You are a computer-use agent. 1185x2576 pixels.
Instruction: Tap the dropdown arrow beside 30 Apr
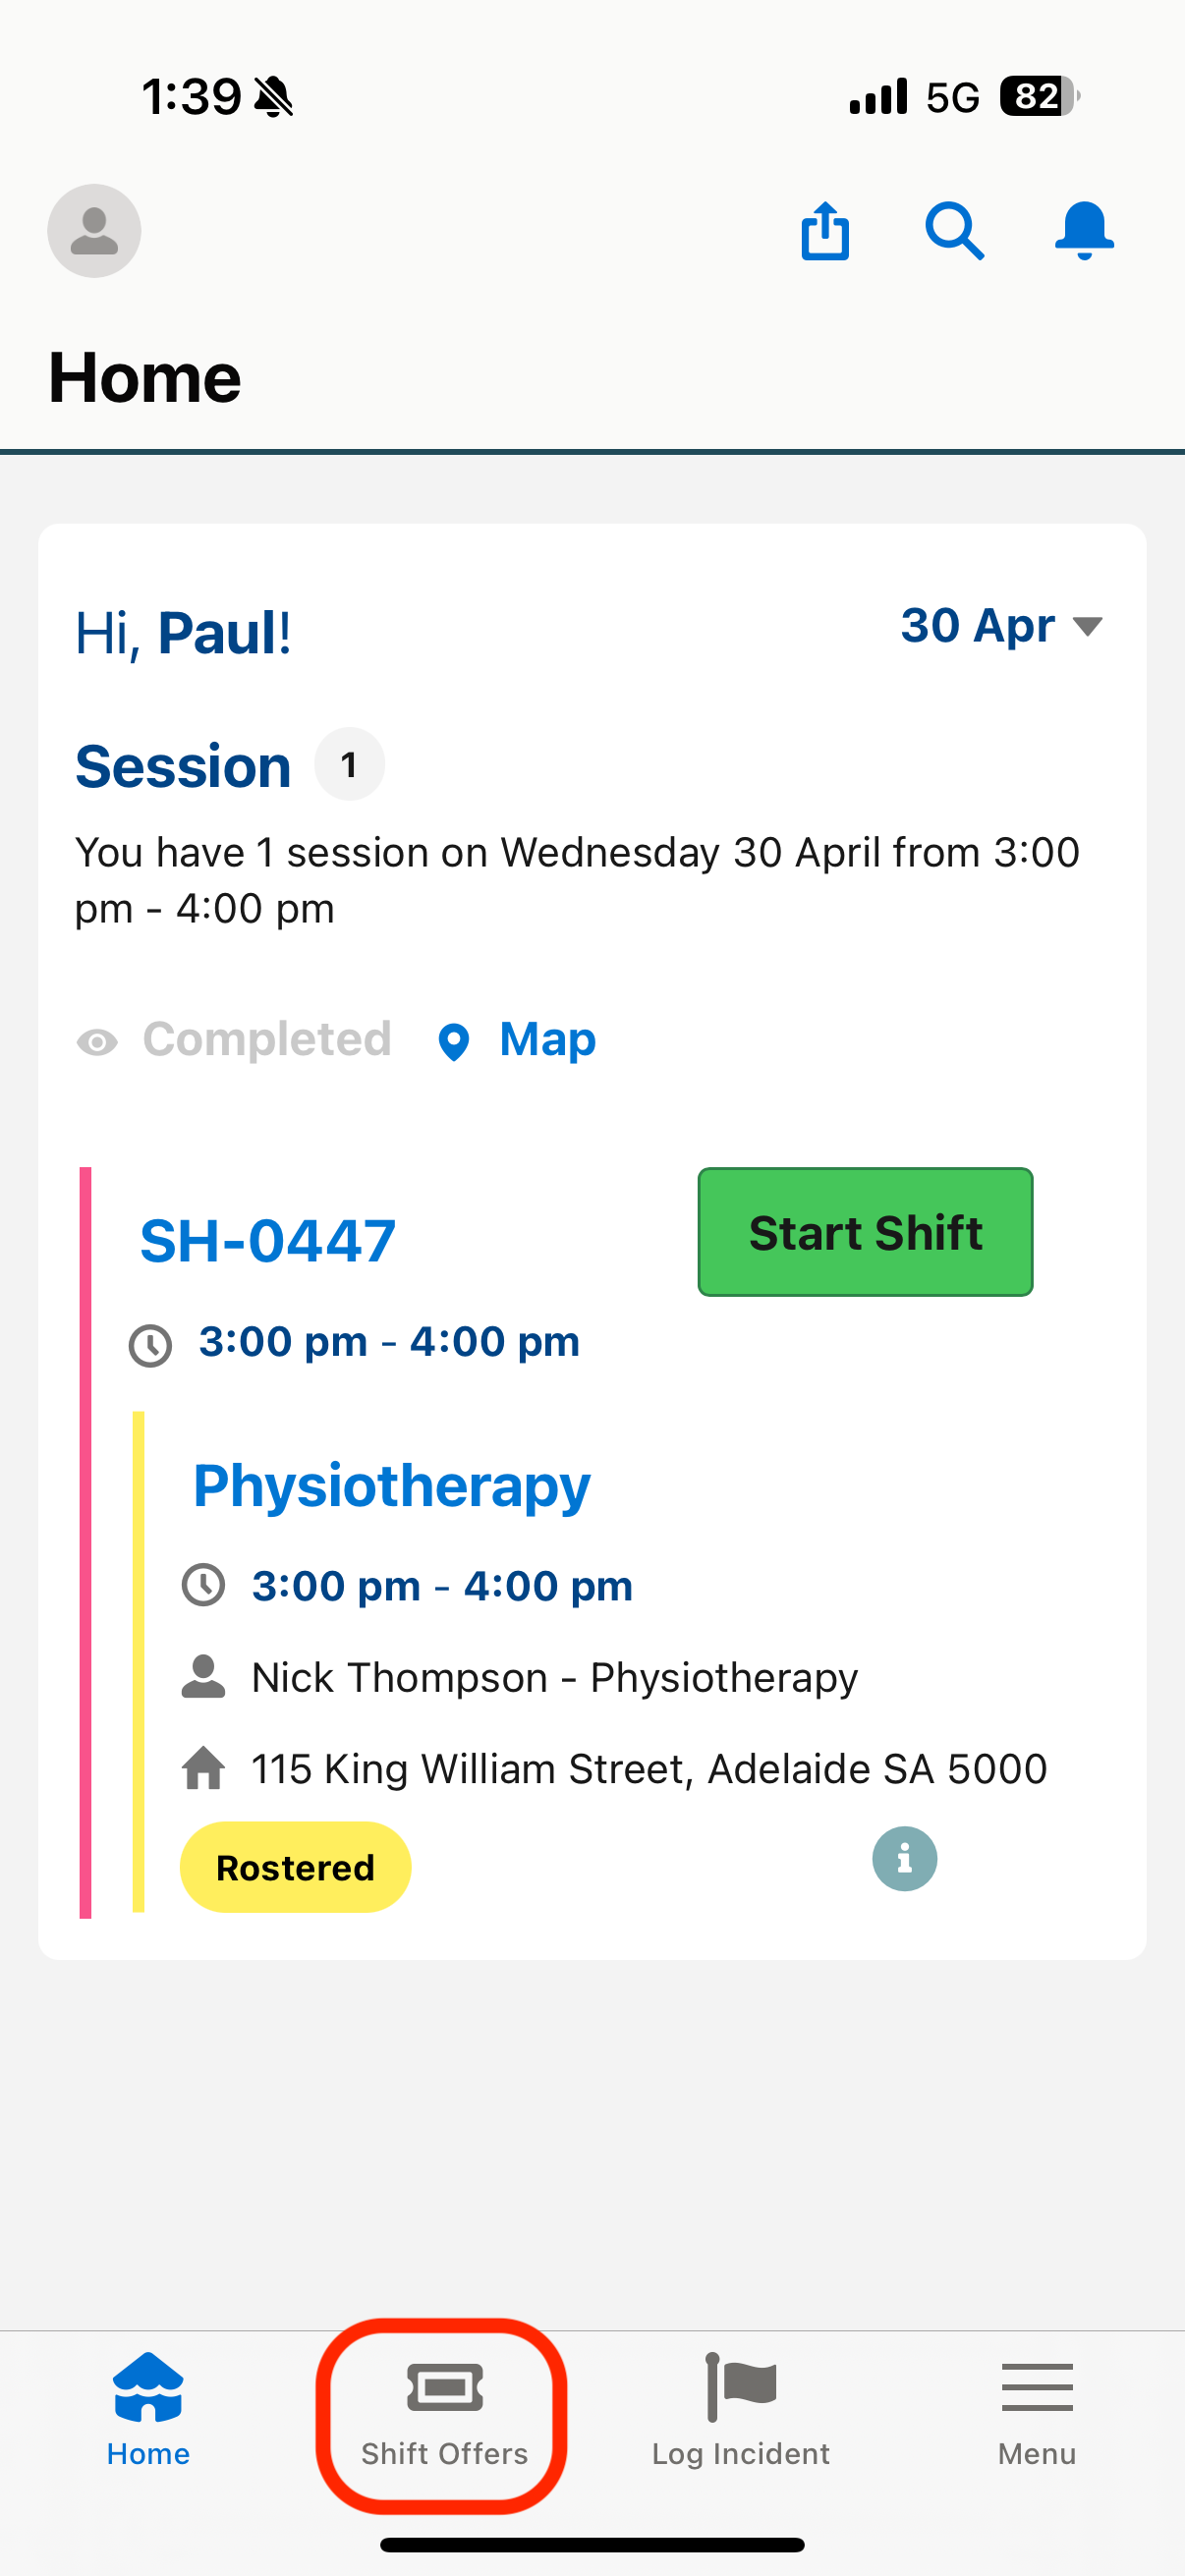[x=1087, y=627]
